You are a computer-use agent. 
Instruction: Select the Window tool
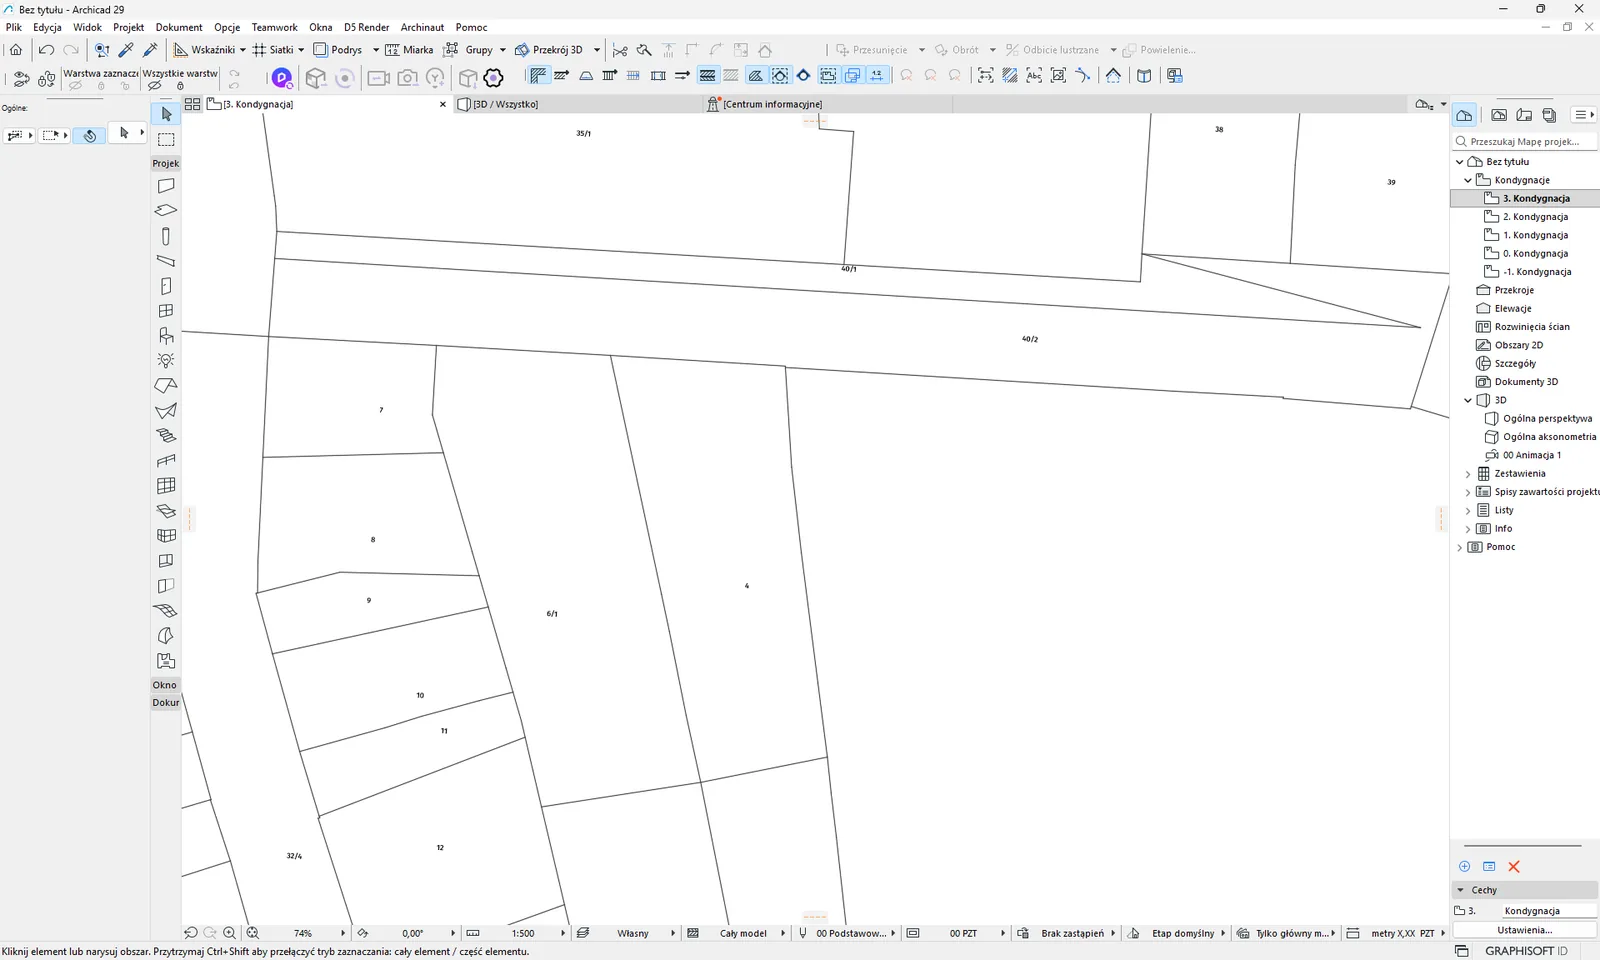click(x=166, y=311)
